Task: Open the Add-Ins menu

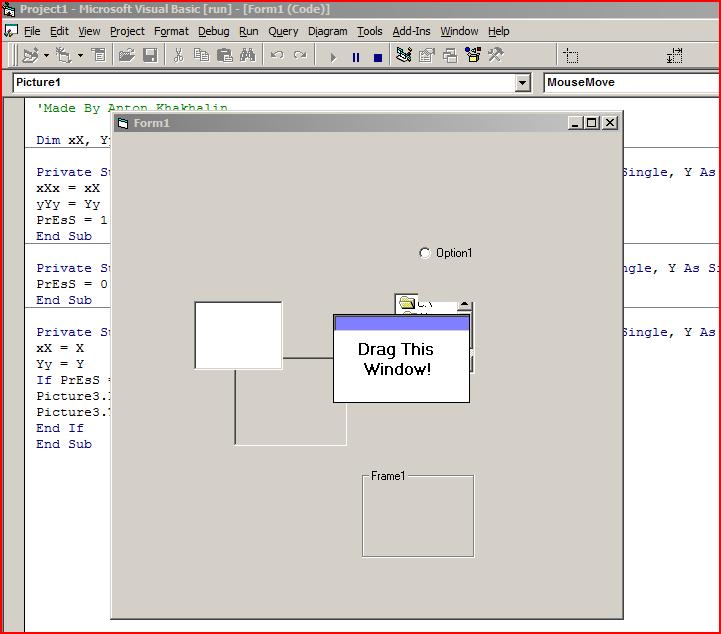Action: pyautogui.click(x=411, y=31)
